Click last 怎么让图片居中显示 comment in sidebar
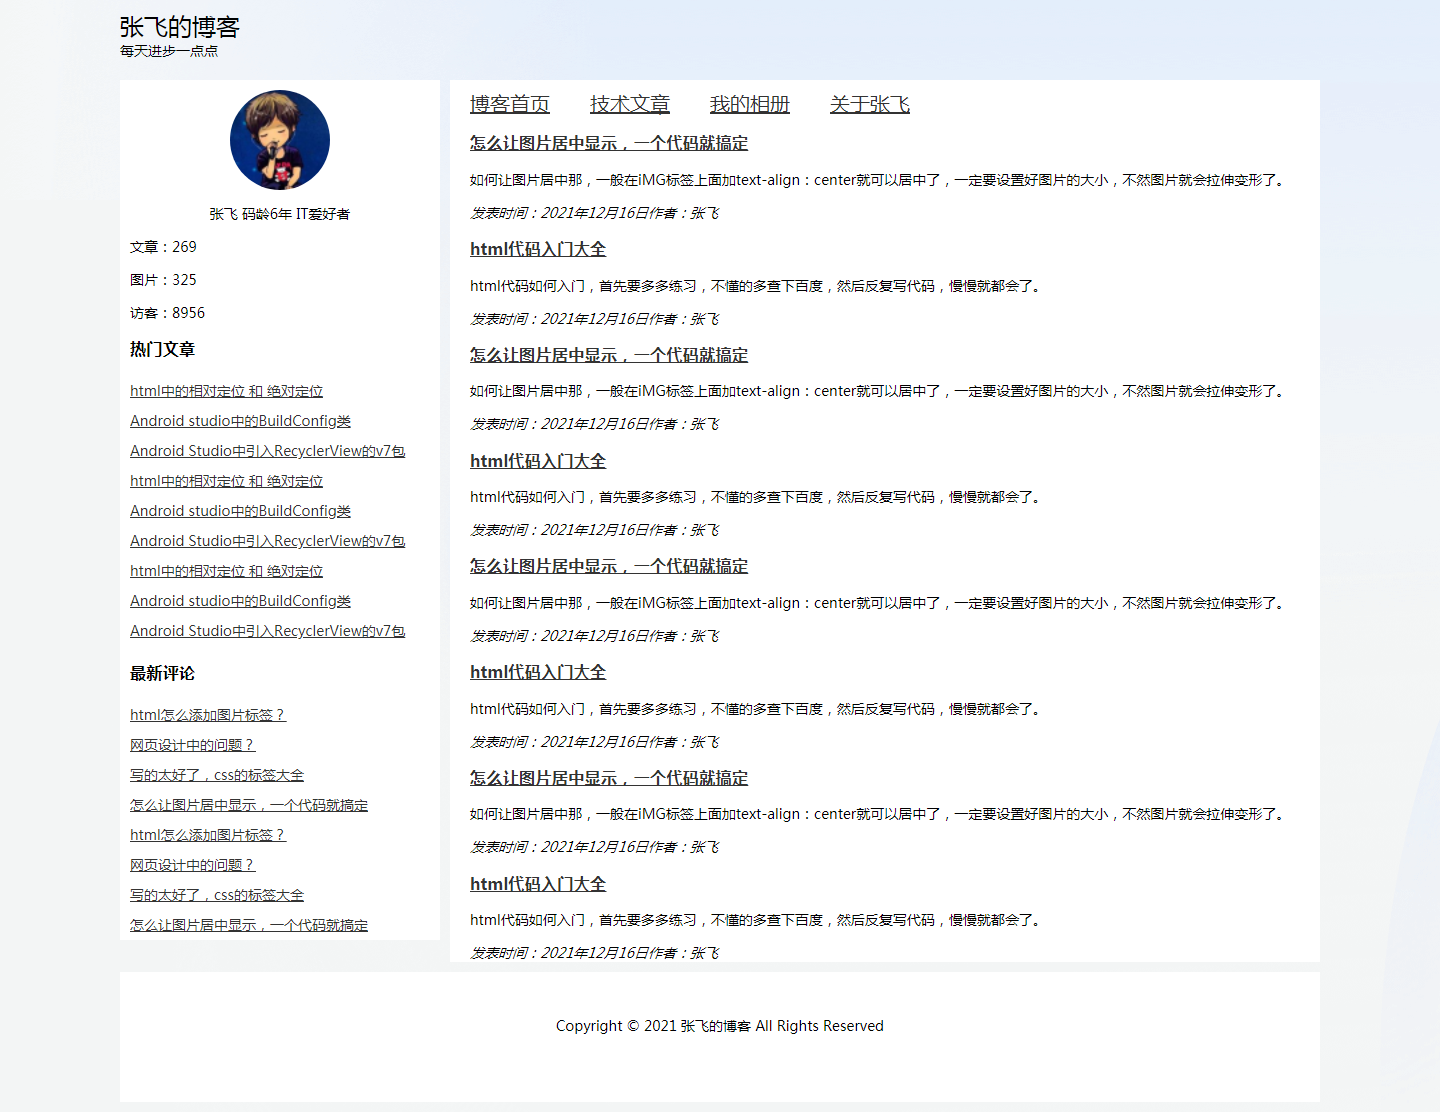Viewport: 1440px width, 1112px height. coord(249,925)
